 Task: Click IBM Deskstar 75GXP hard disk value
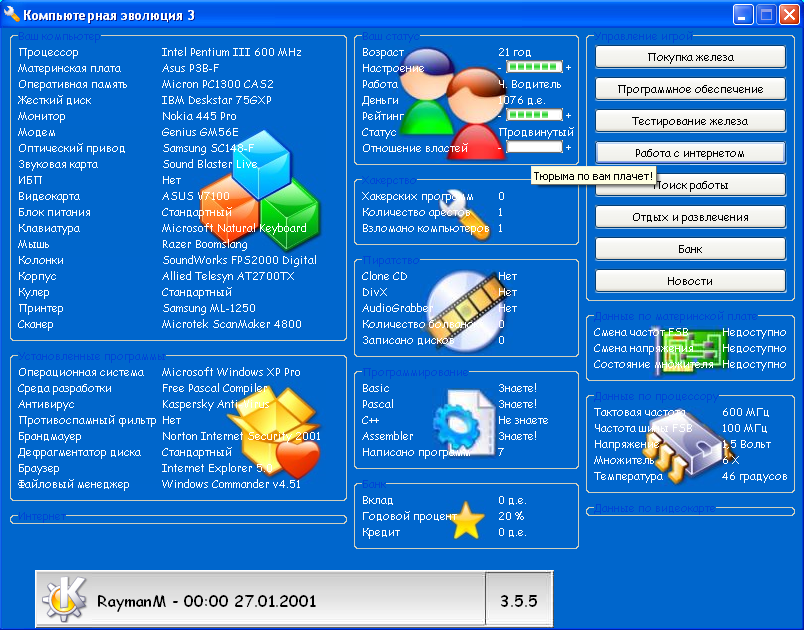click(x=216, y=100)
